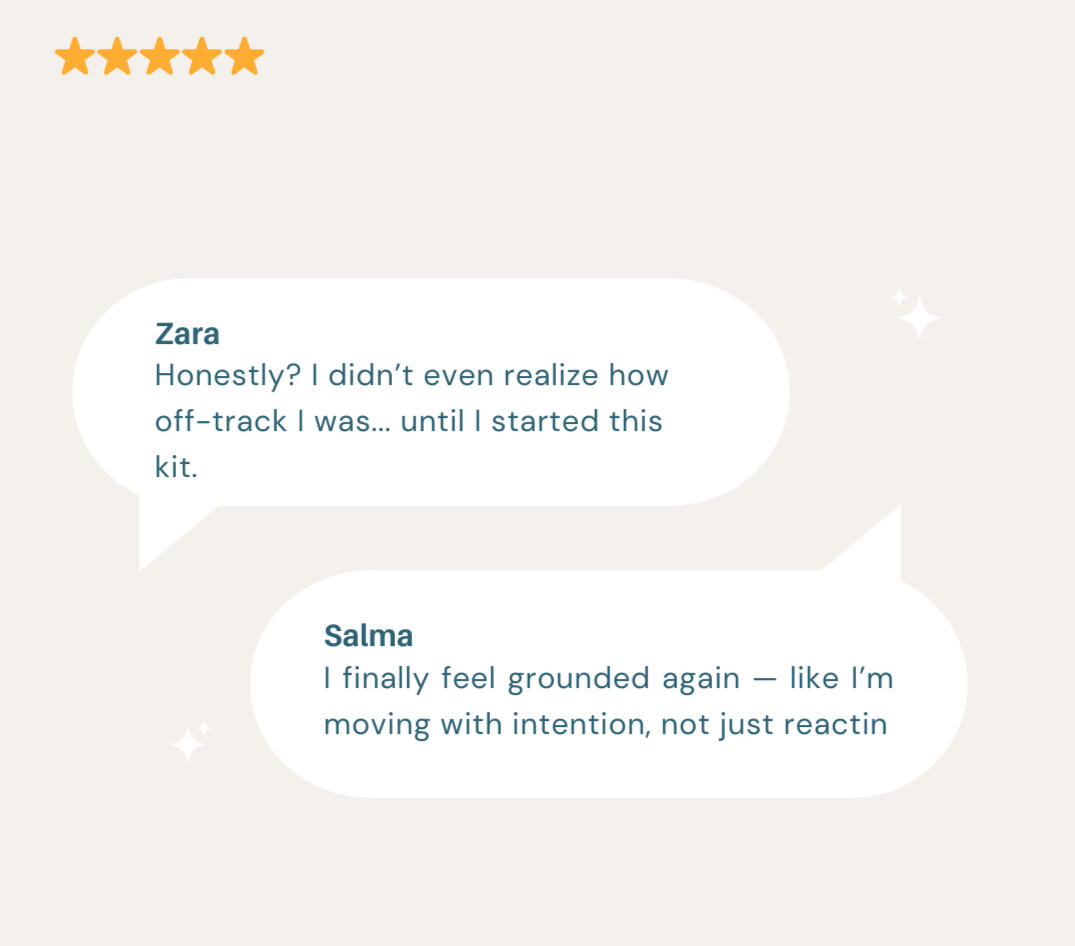This screenshot has height=946, width=1075.
Task: Click the large sparkle icon at bottom left
Action: (x=187, y=745)
